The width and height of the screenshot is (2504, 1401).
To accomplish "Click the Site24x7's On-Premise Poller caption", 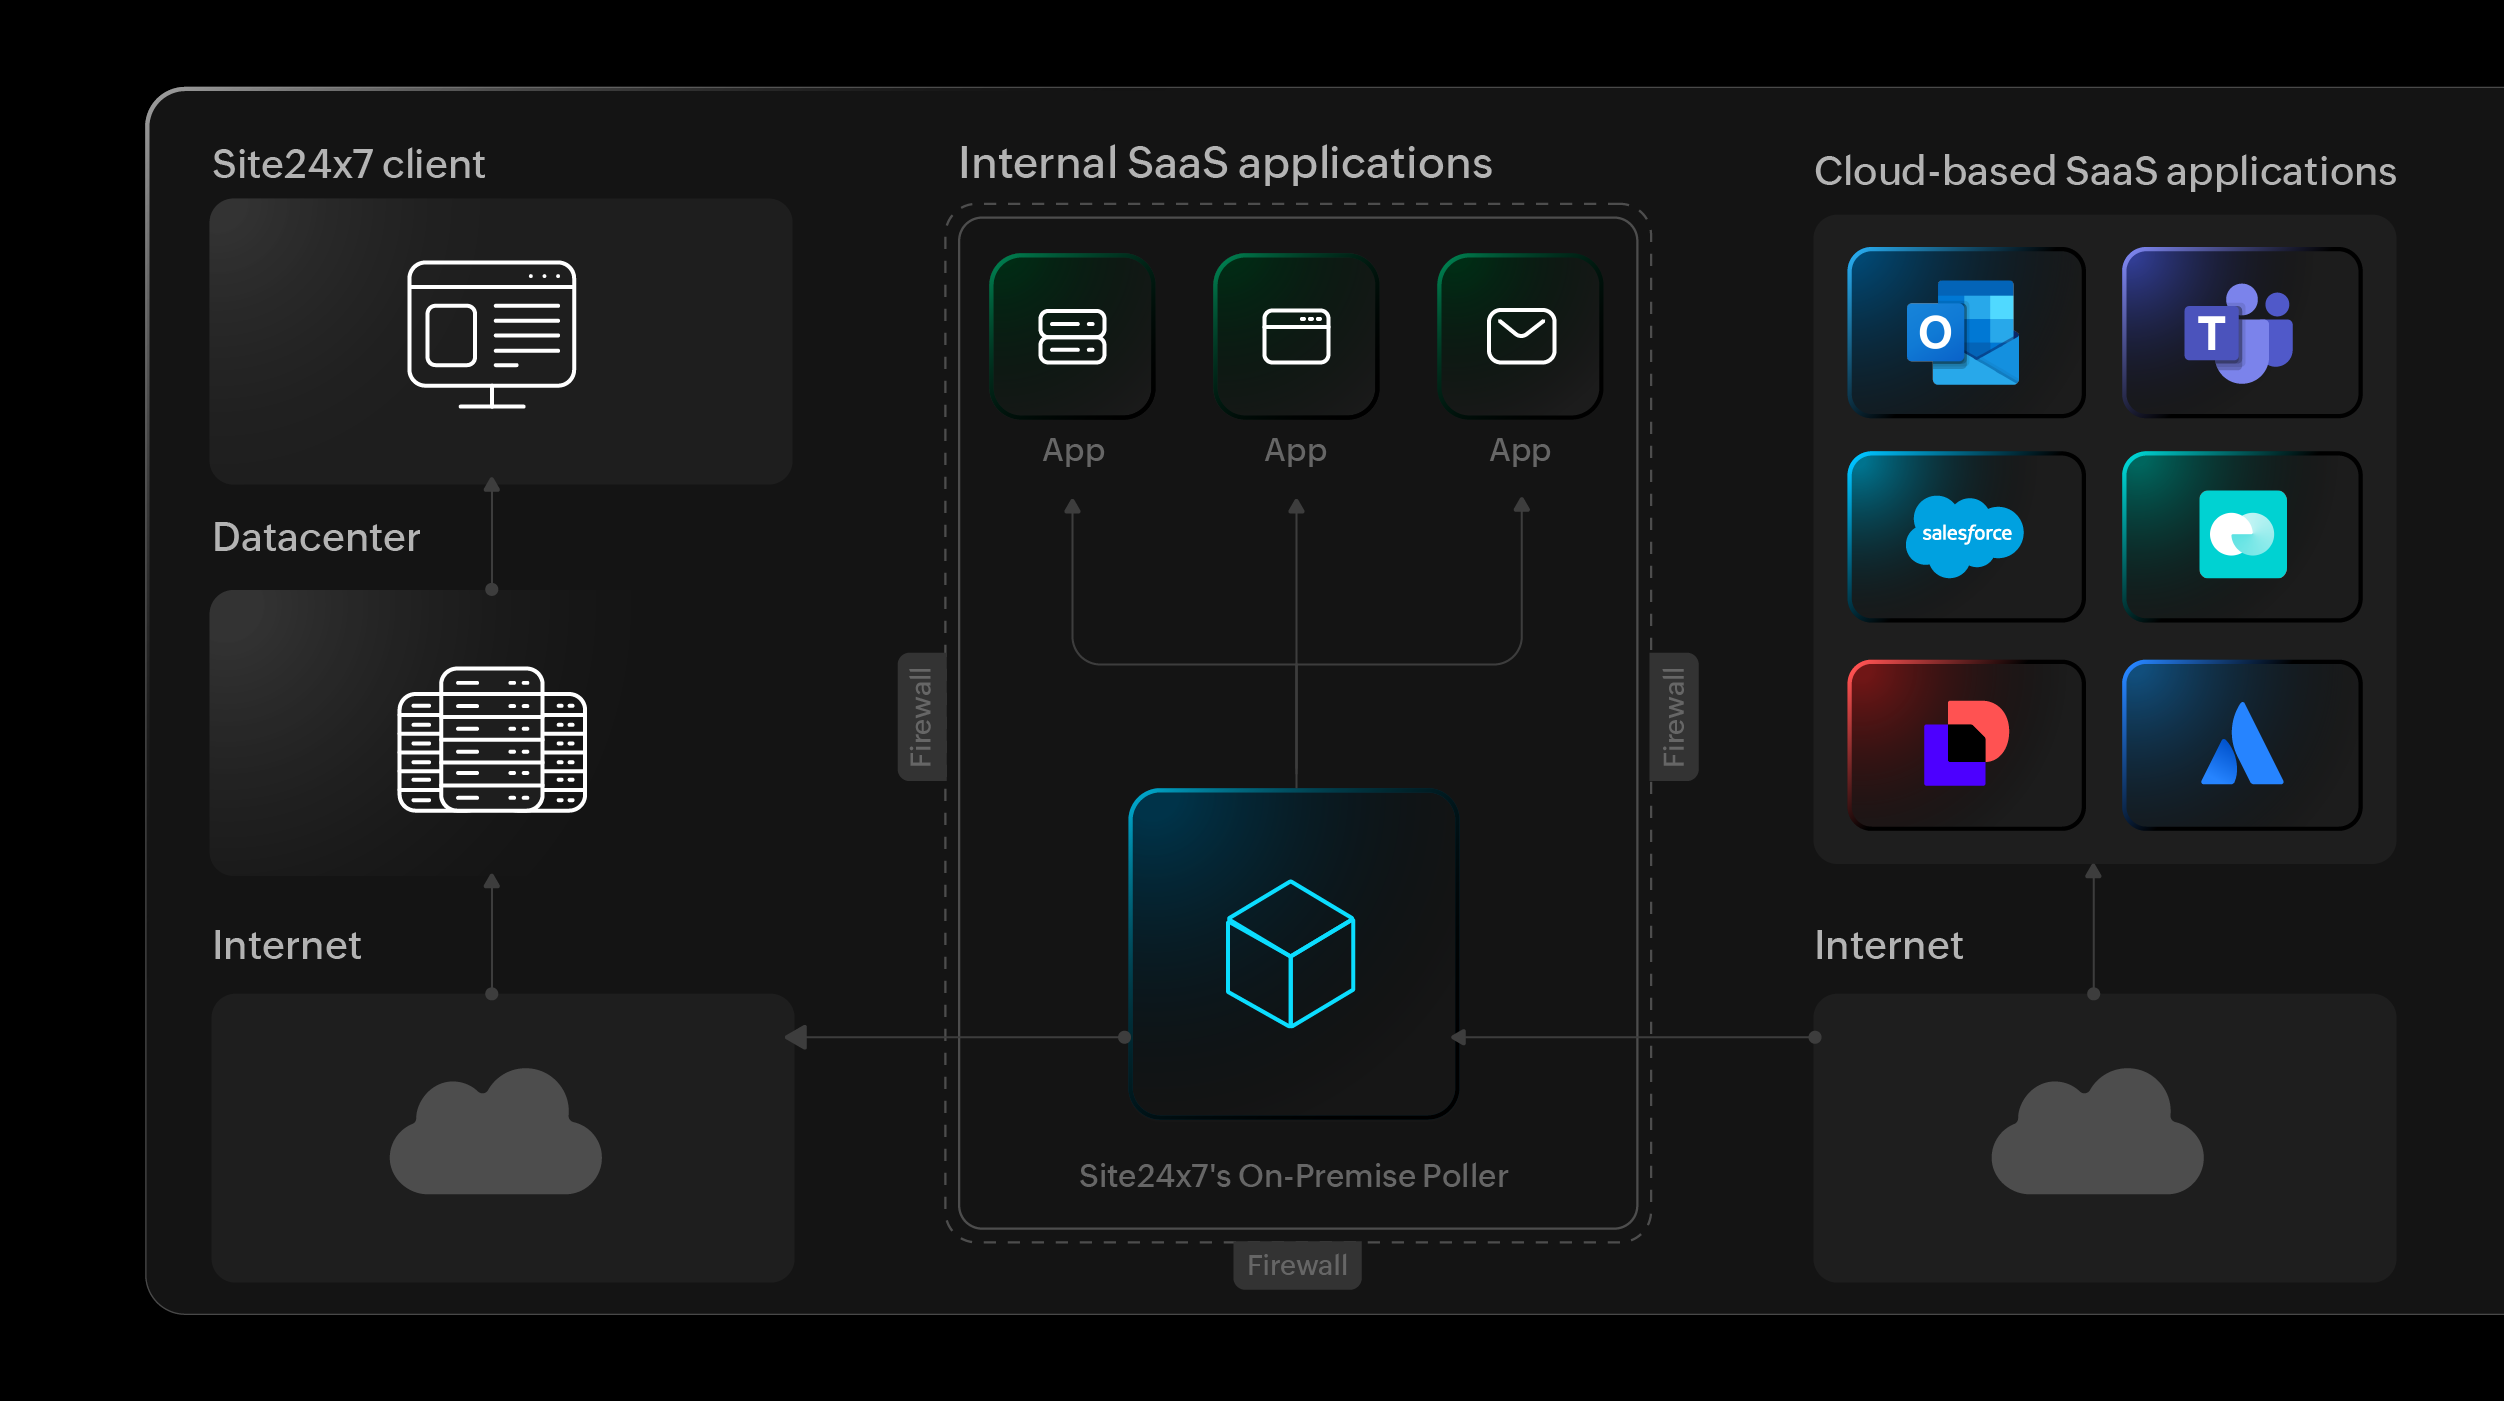I will pos(1295,1176).
